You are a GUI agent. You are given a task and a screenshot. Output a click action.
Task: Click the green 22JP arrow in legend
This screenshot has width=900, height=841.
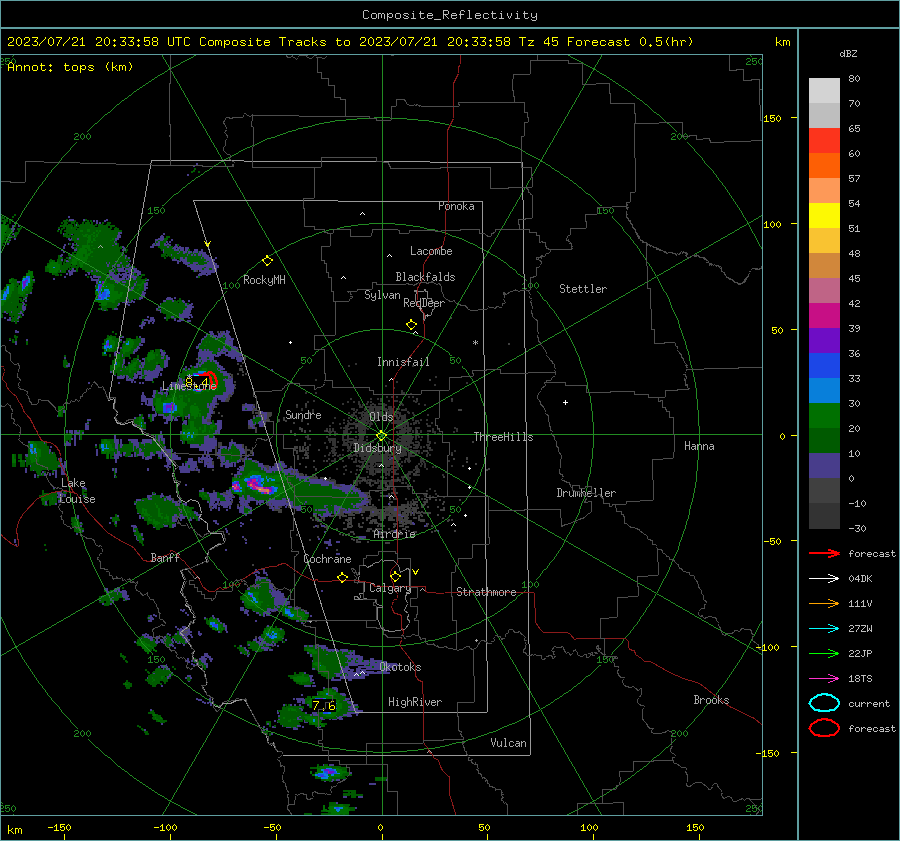point(824,653)
